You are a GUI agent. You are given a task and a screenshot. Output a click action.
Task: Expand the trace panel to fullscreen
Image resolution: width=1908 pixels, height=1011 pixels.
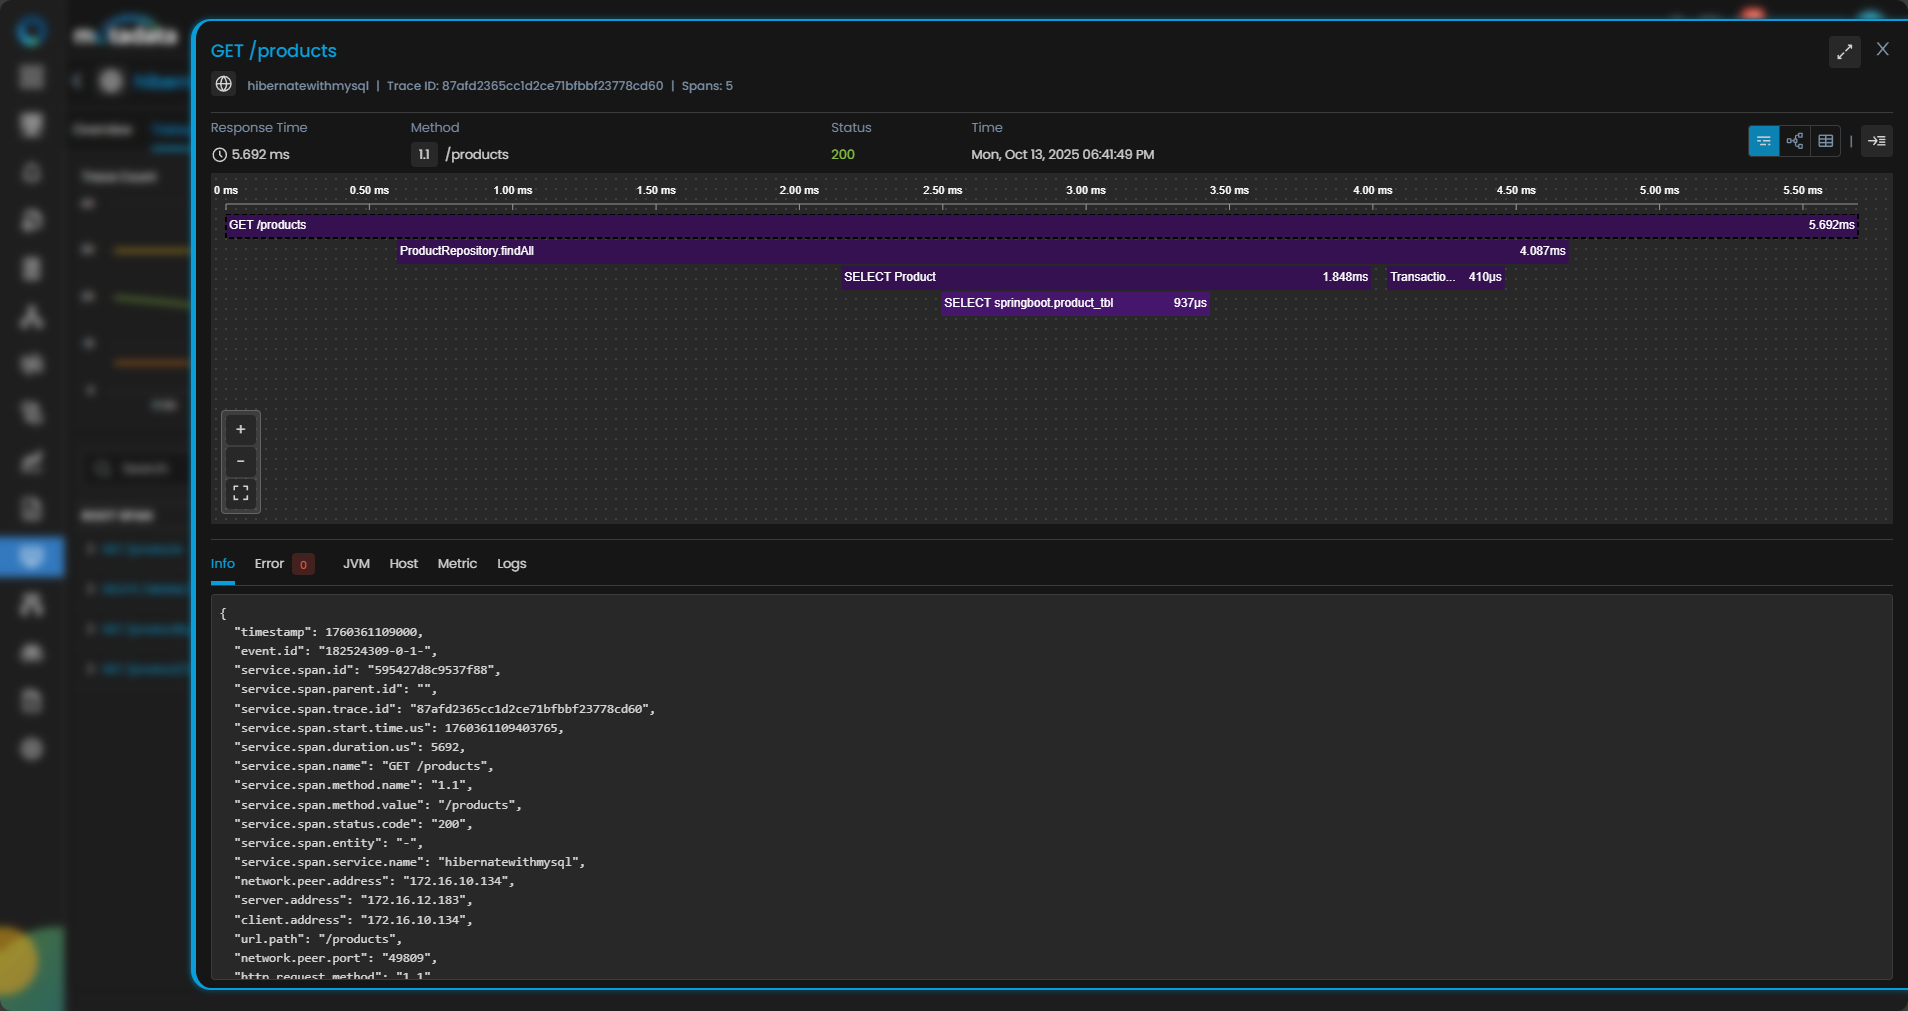[x=1844, y=52]
